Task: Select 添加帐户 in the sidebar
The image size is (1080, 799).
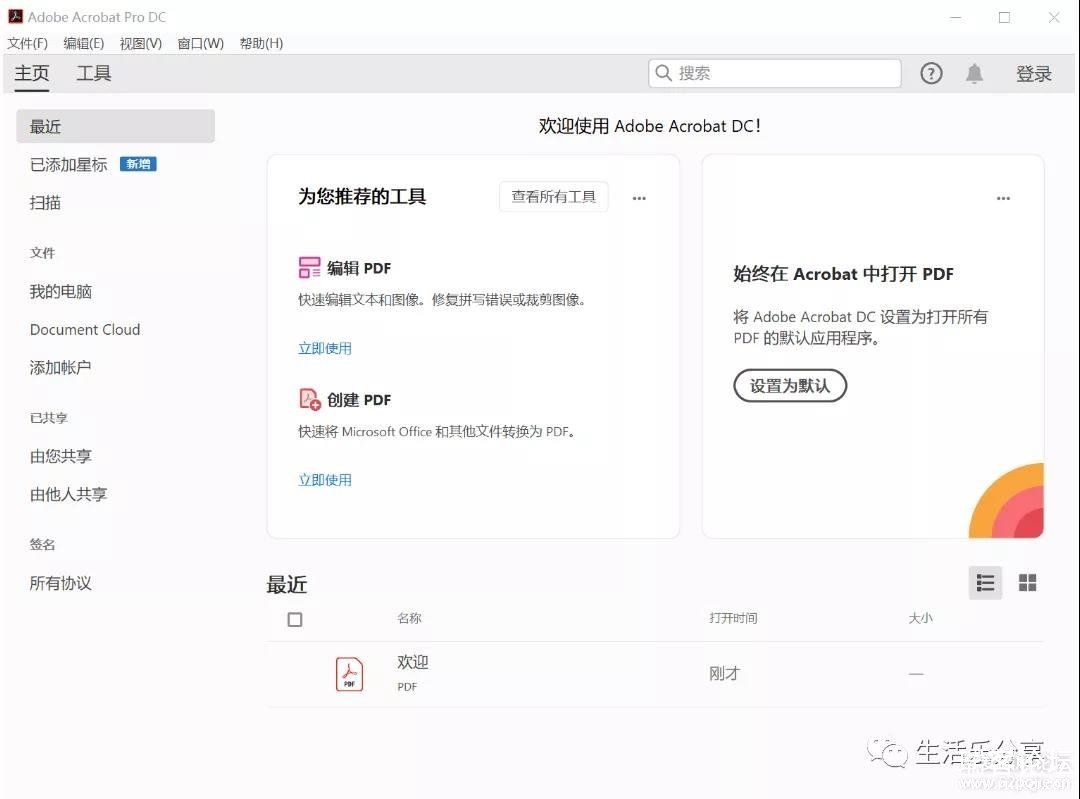Action: [x=61, y=367]
